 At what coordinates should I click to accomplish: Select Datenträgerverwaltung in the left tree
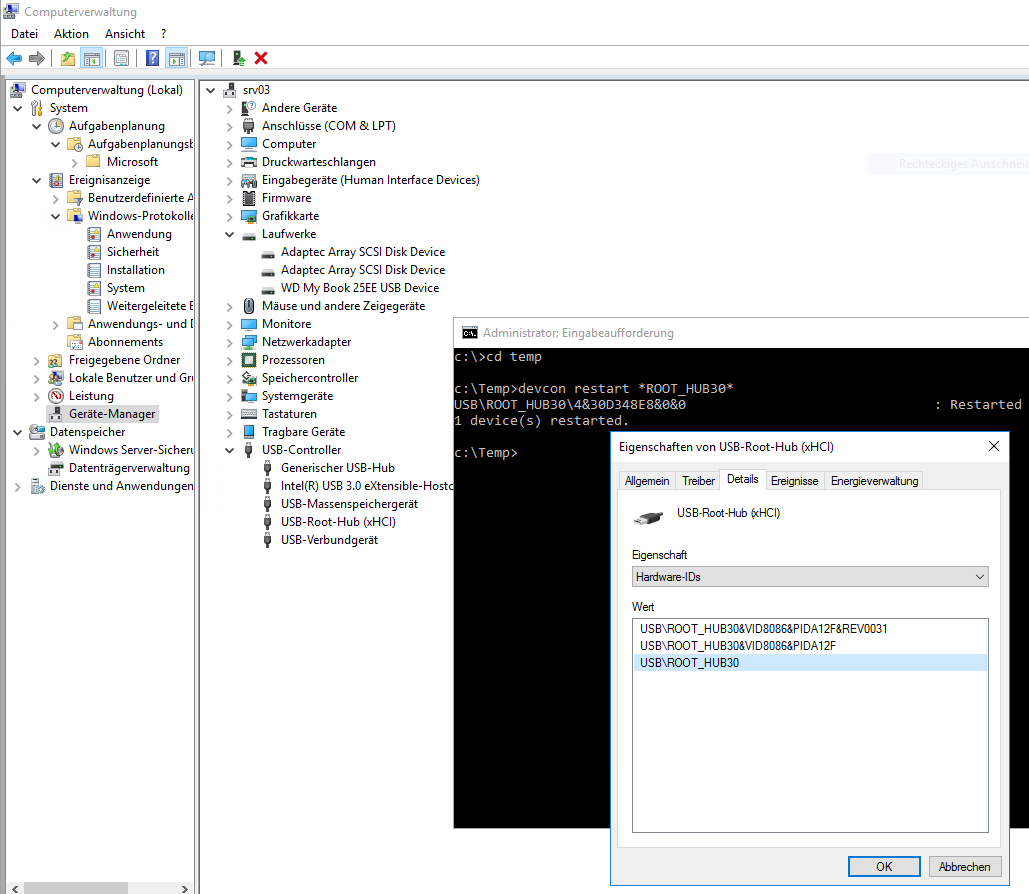click(x=129, y=468)
